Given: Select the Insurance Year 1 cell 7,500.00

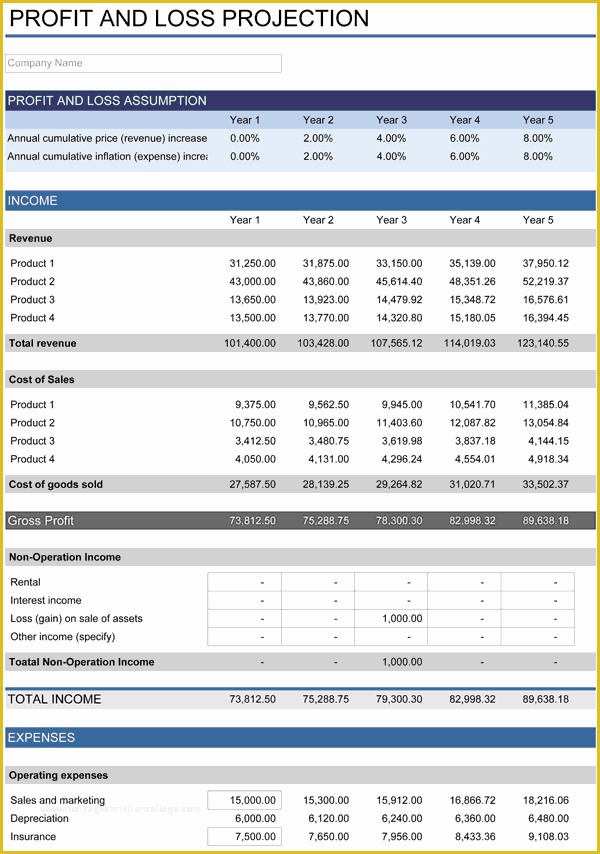Looking at the screenshot, I should pos(244,837).
